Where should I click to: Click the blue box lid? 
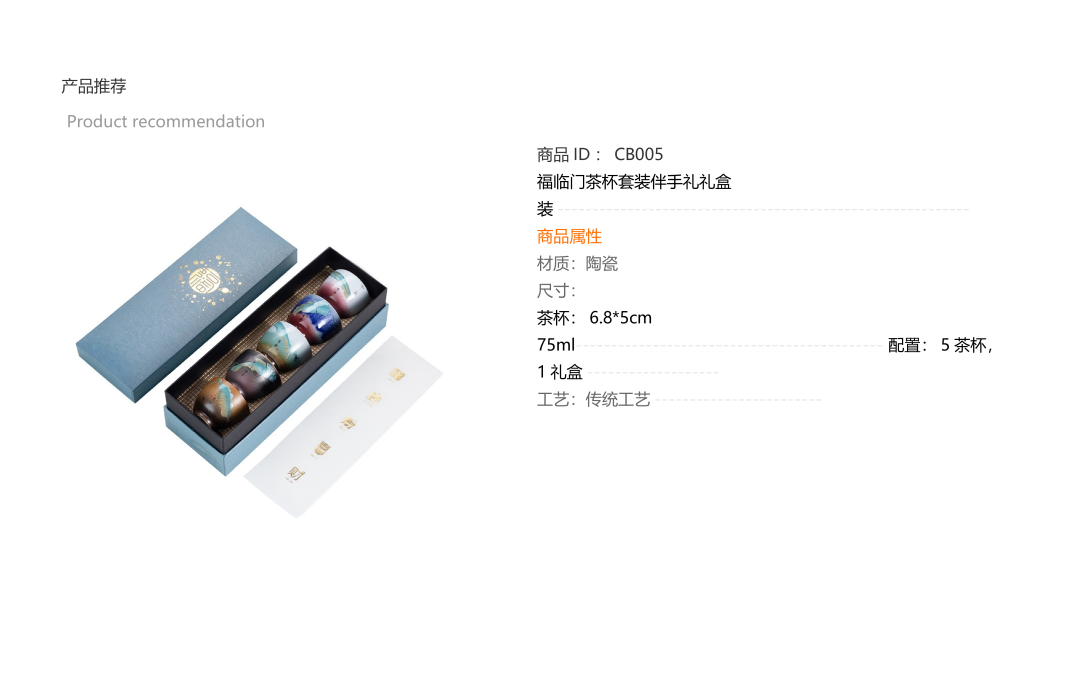187,304
